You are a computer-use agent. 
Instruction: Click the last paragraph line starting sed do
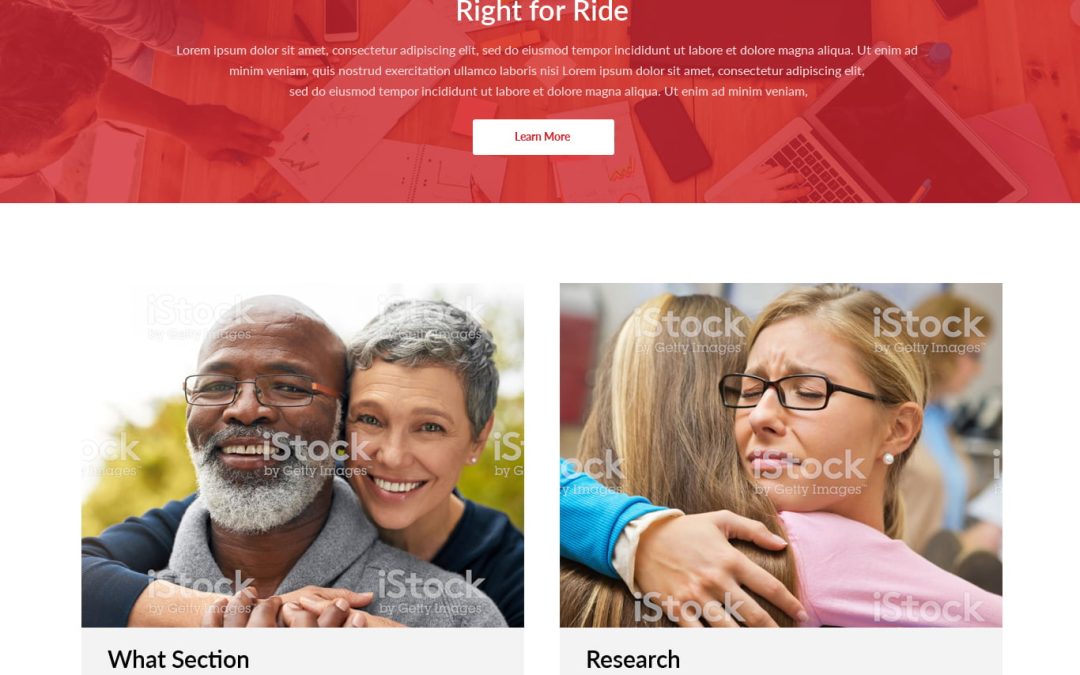(548, 92)
